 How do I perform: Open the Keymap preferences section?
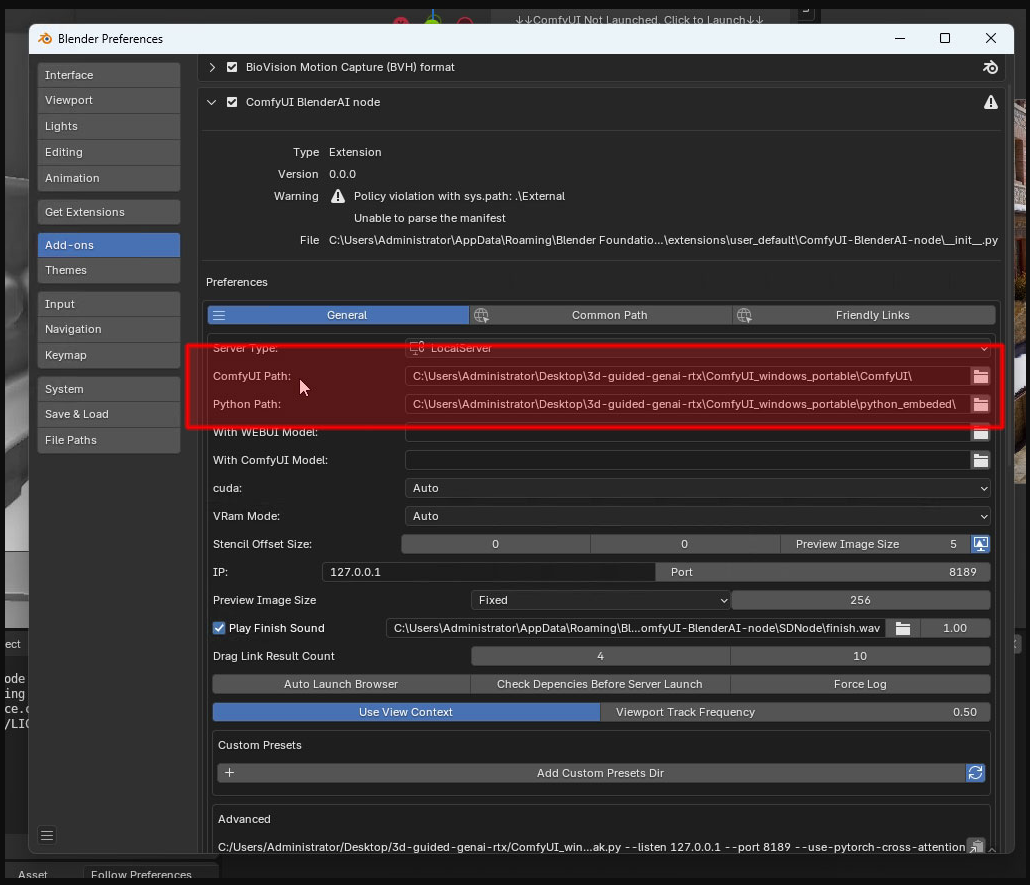pos(108,355)
